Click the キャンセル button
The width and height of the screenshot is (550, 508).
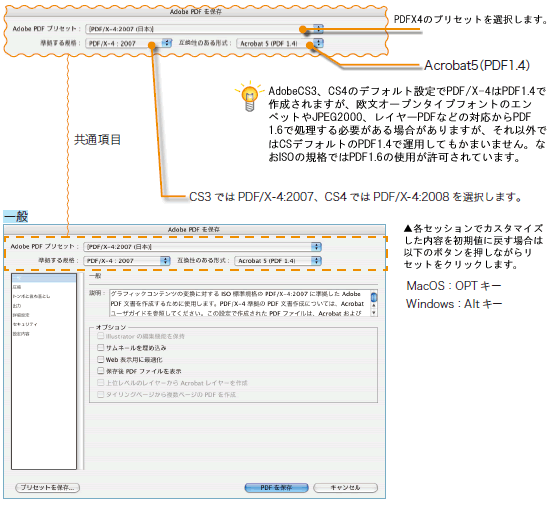[x=345, y=487]
